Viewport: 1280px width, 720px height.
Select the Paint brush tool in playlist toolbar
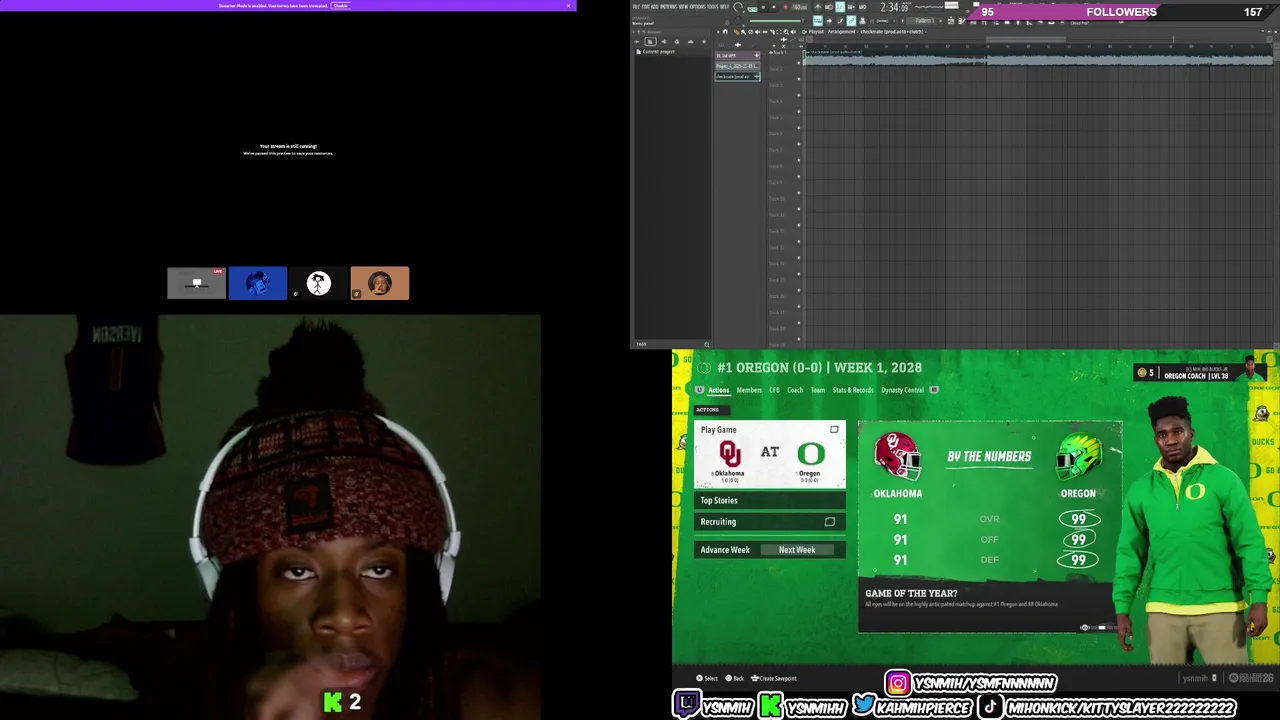pos(743,32)
